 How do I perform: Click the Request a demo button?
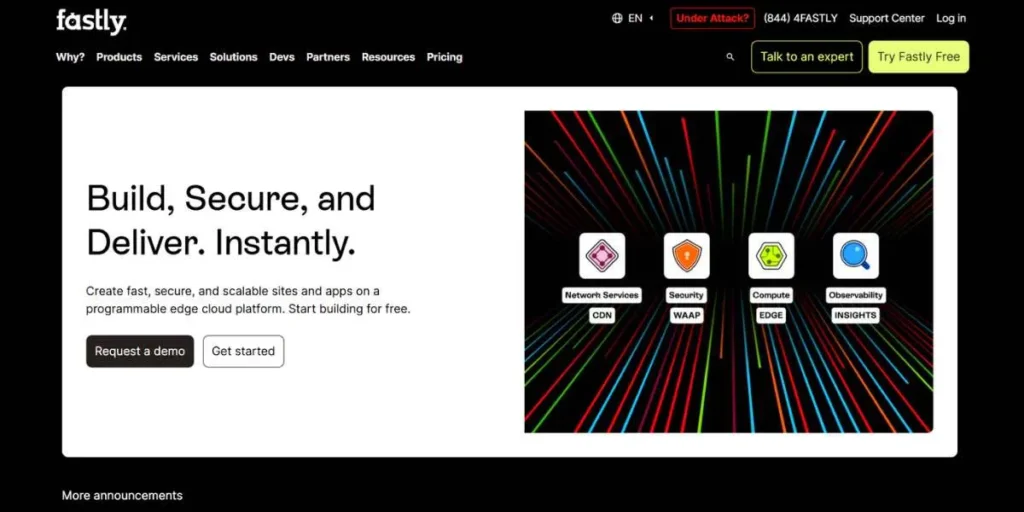140,351
